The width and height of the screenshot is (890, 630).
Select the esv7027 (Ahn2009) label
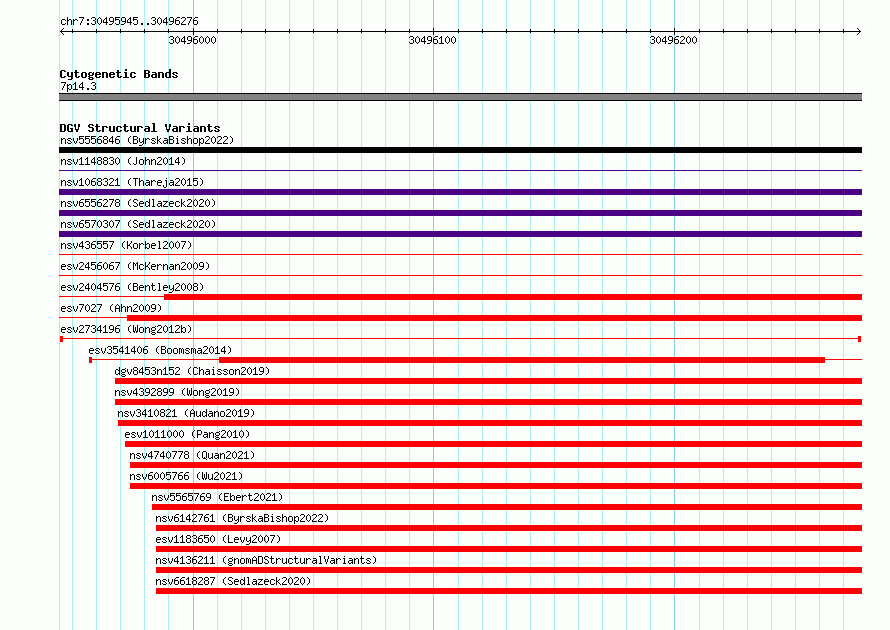[x=111, y=308]
